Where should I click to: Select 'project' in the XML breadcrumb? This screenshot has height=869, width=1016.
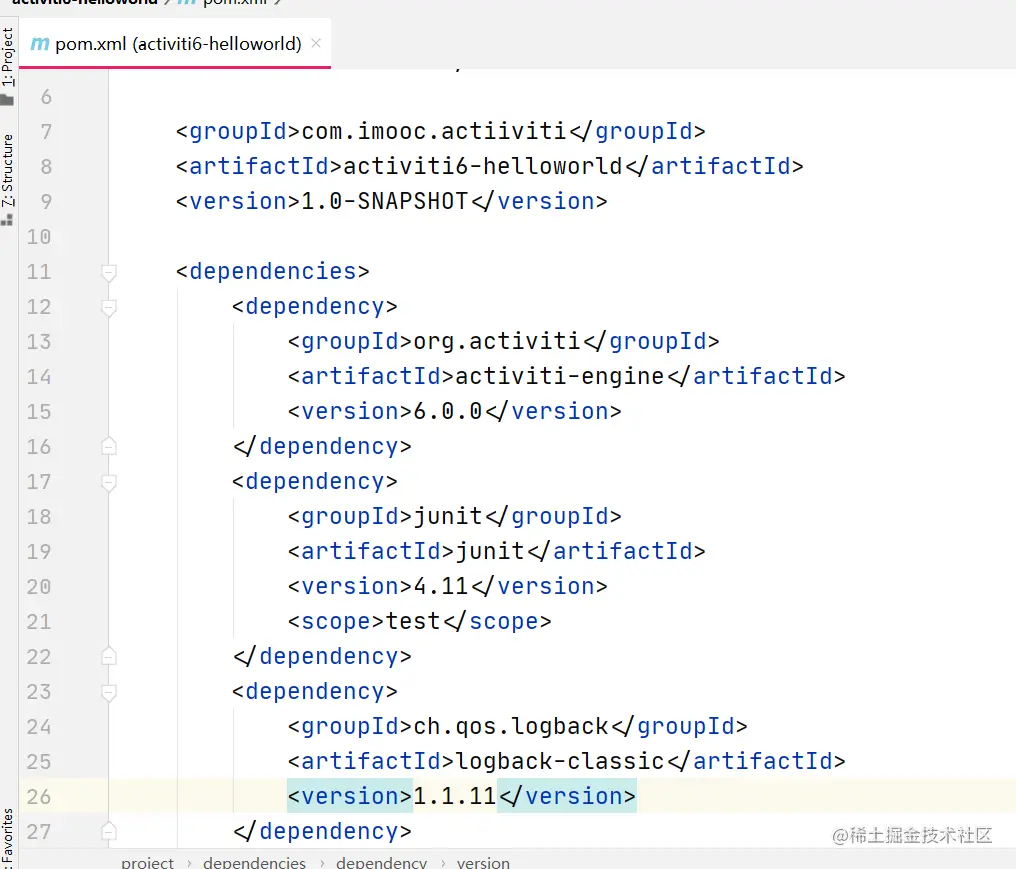pos(148,863)
